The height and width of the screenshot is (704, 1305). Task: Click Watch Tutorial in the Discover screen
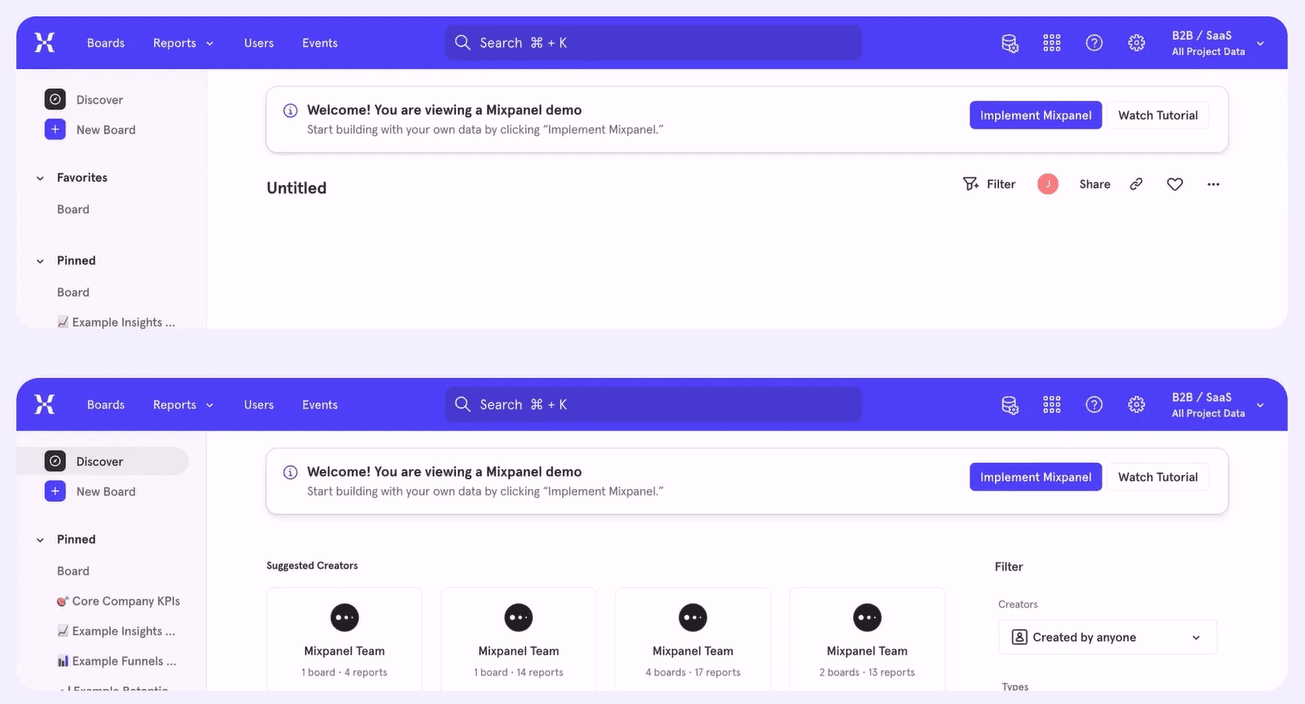[x=1158, y=477]
